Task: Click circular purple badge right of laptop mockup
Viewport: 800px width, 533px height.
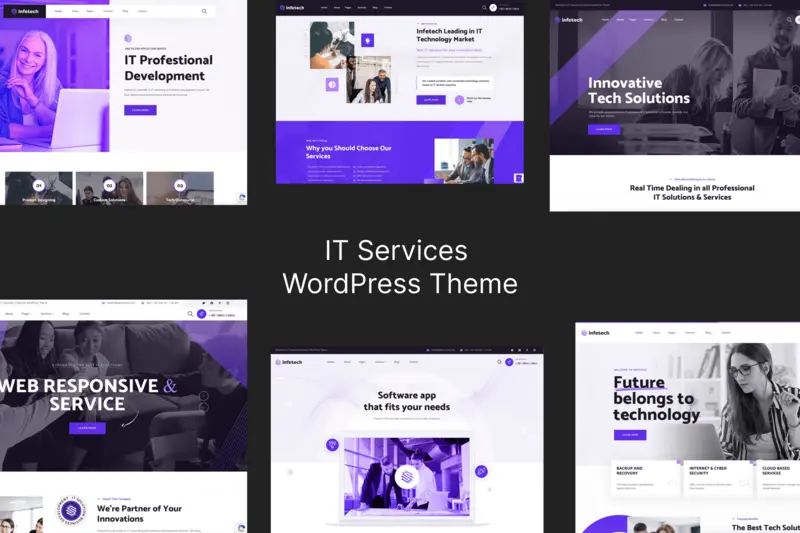Action: pos(481,471)
